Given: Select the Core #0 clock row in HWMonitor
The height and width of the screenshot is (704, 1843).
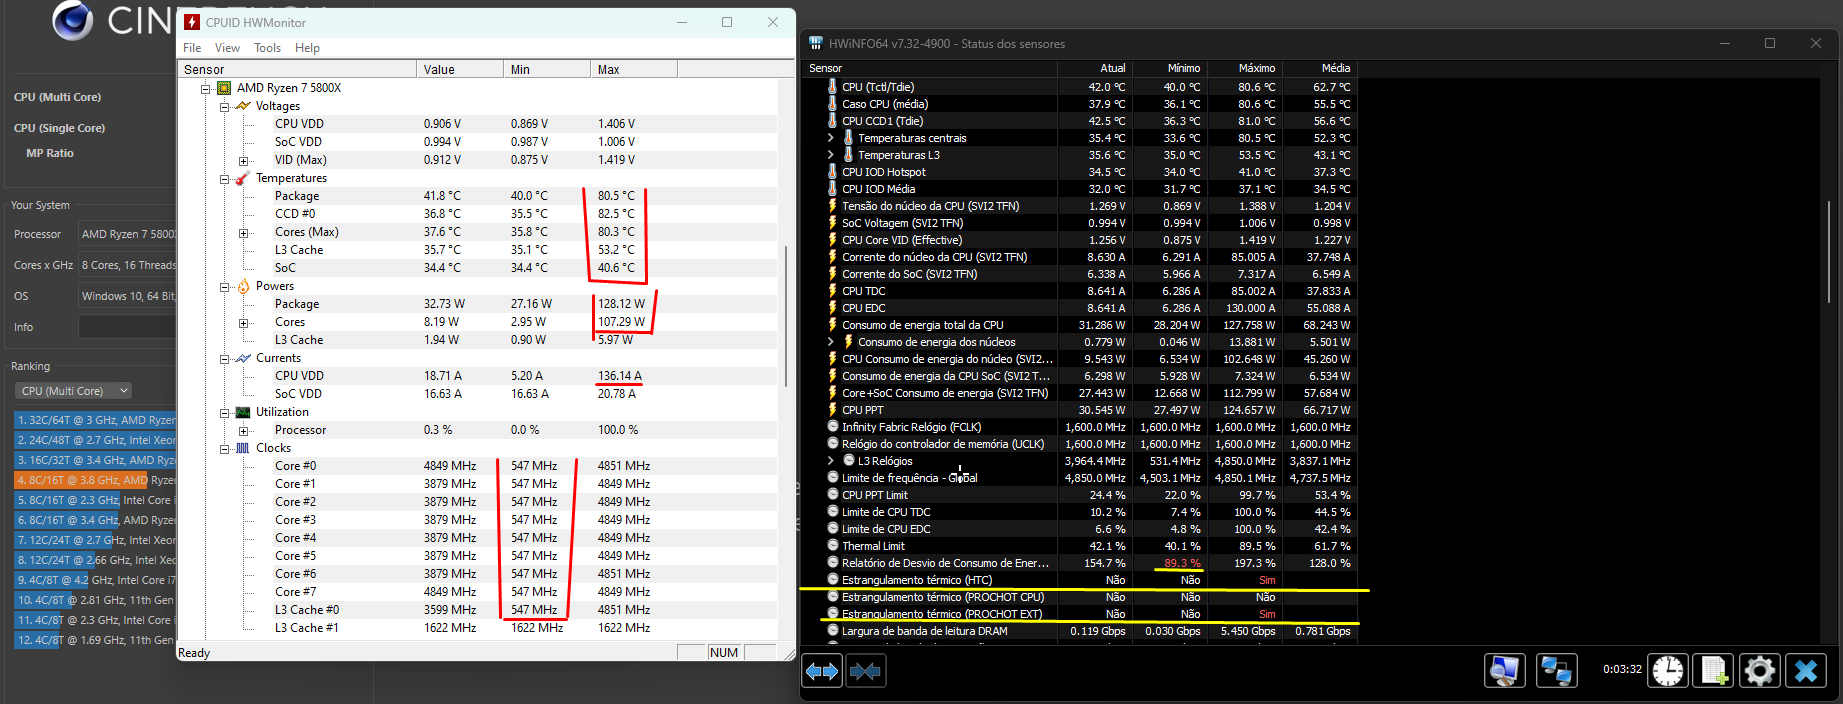Looking at the screenshot, I should [478, 466].
